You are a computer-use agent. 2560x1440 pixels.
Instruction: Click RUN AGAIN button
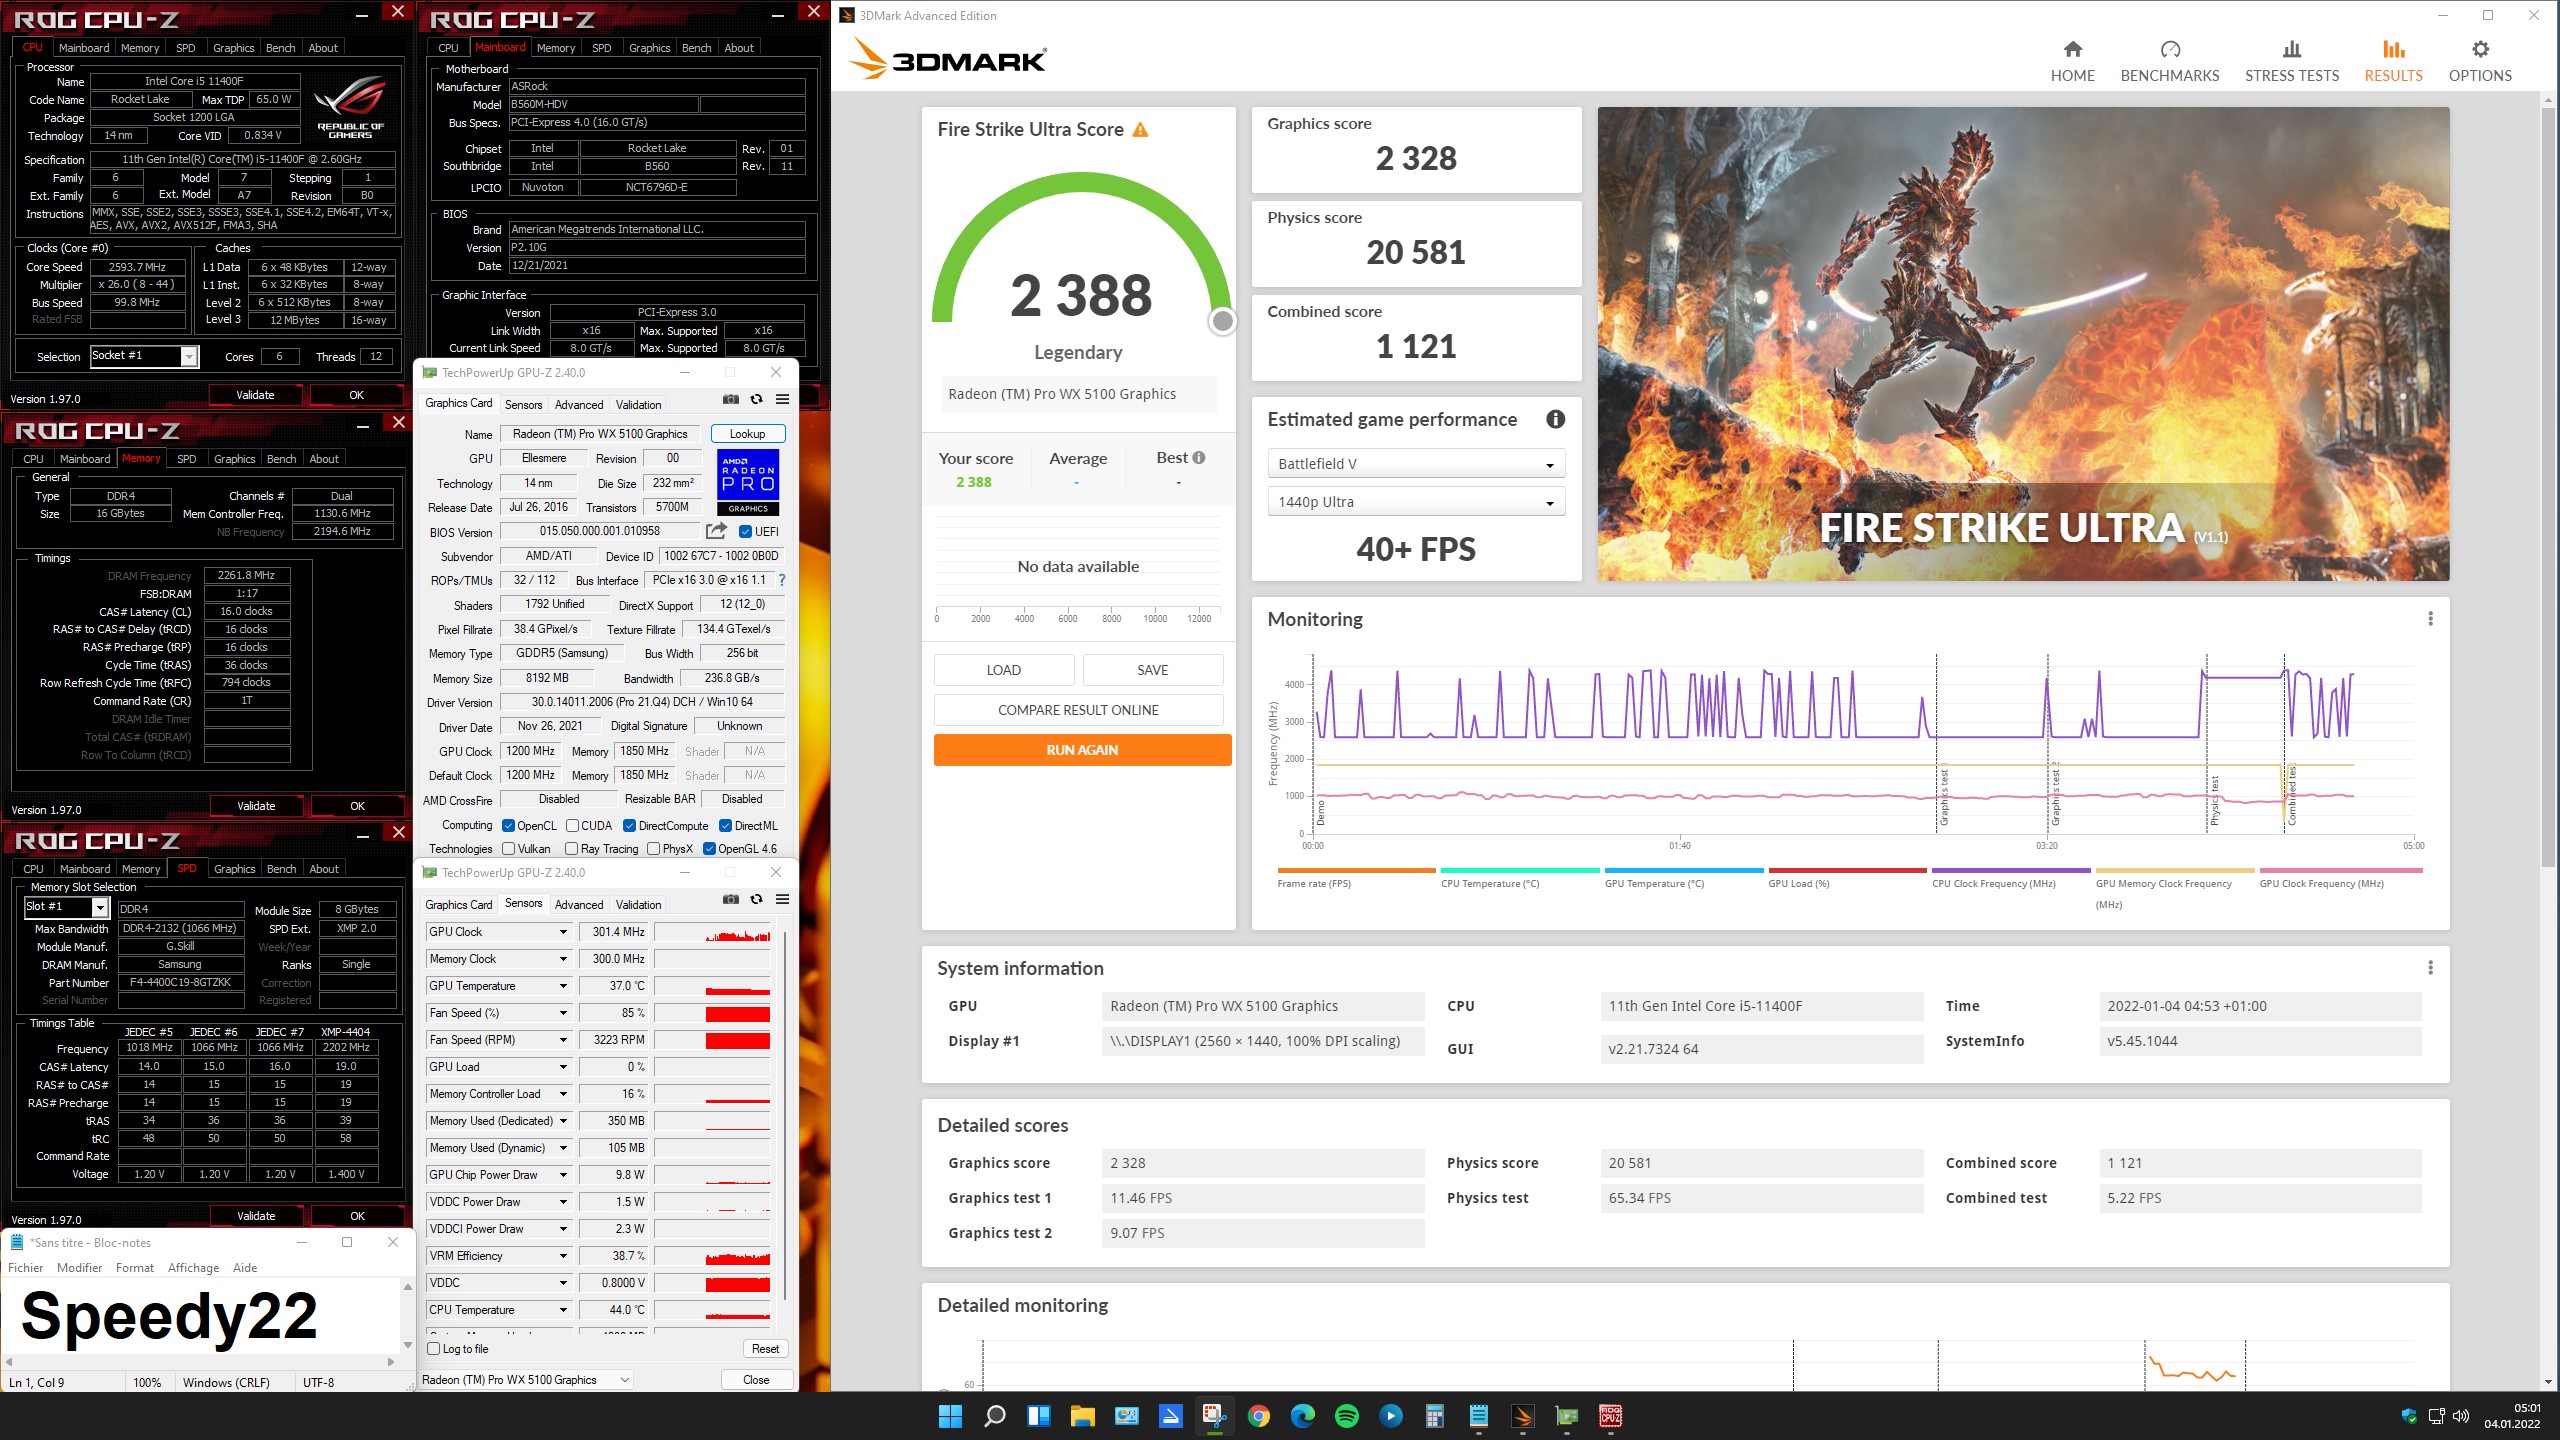(1082, 750)
